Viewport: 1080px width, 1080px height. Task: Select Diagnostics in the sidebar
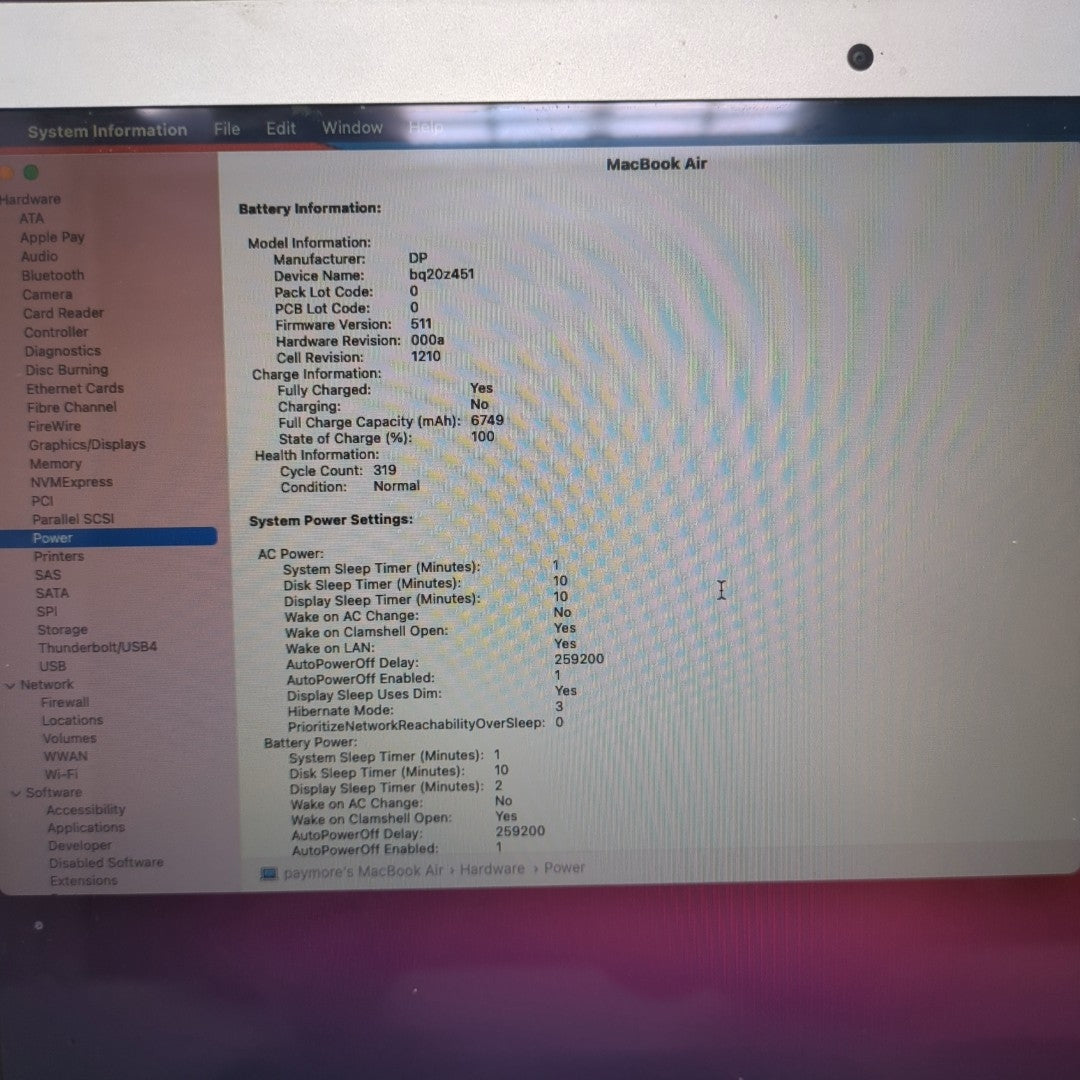pyautogui.click(x=63, y=351)
